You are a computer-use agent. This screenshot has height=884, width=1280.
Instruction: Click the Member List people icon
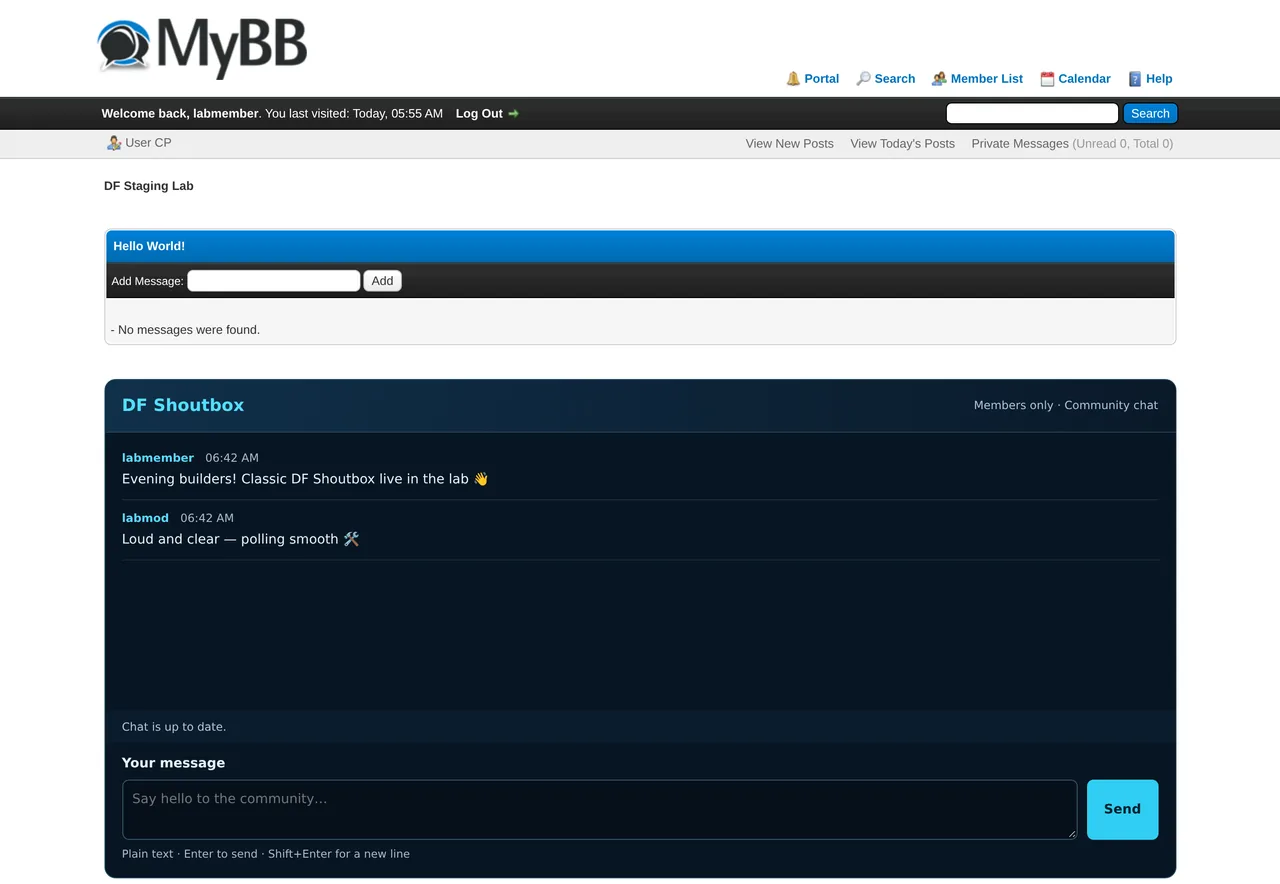(939, 79)
